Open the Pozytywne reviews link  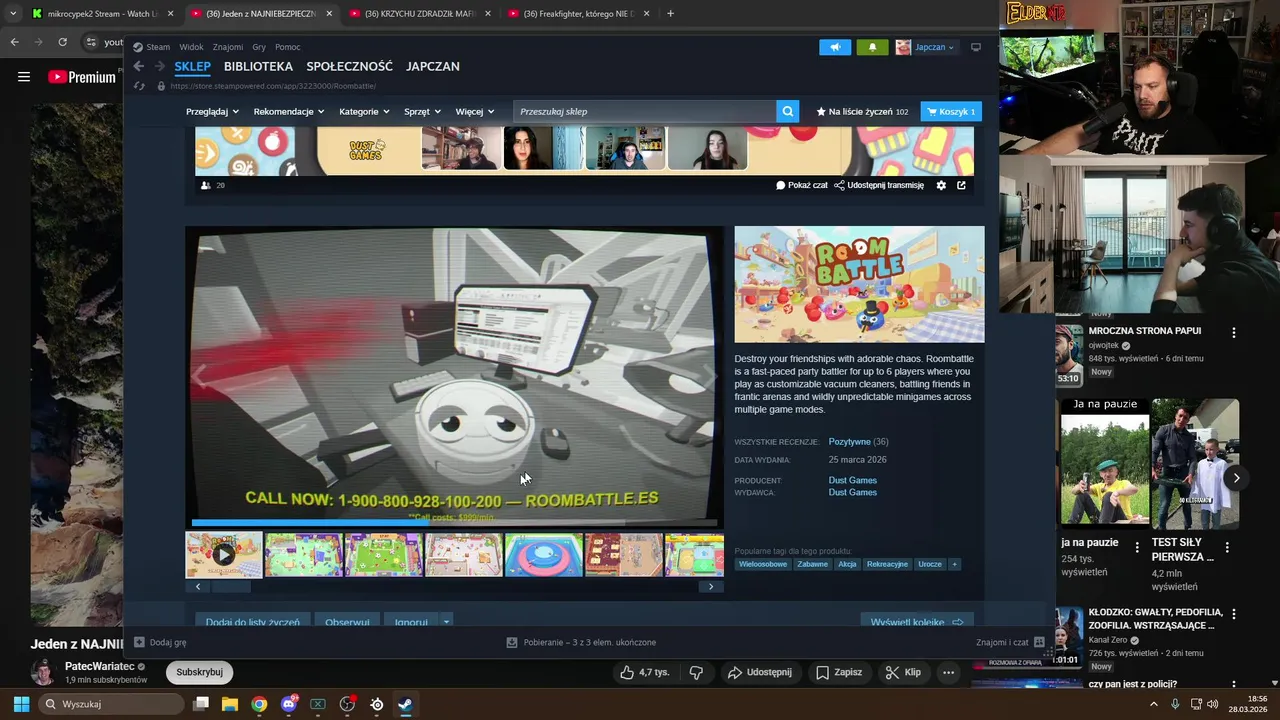tap(849, 442)
